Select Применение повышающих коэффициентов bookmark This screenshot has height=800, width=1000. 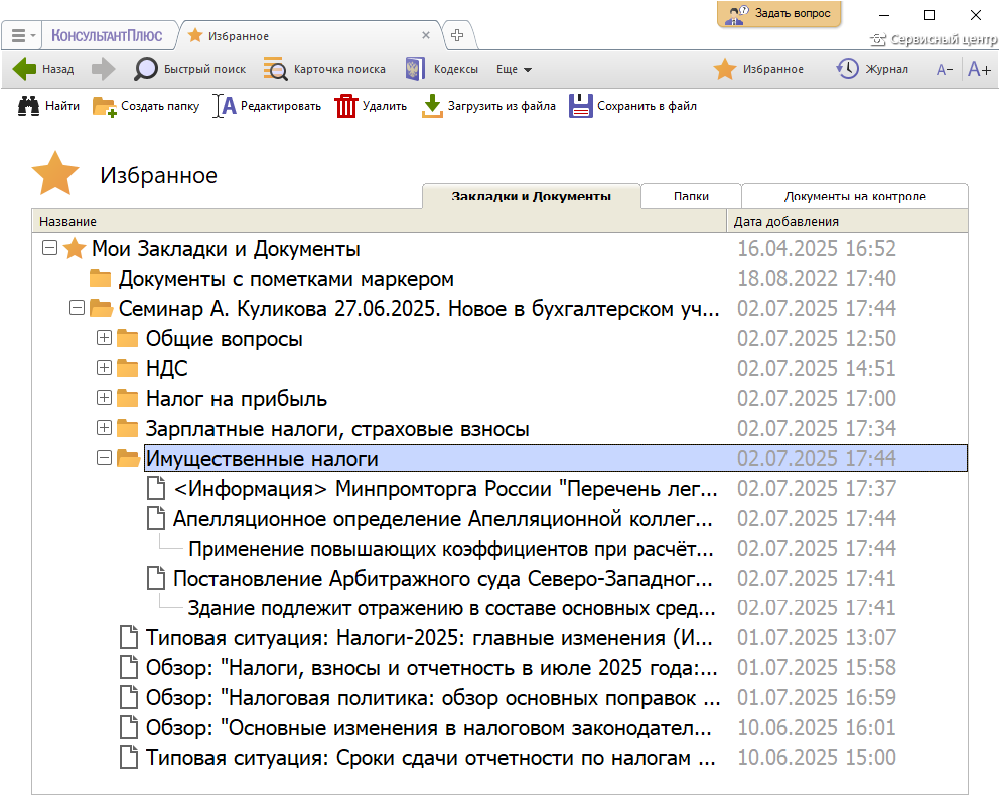click(451, 549)
